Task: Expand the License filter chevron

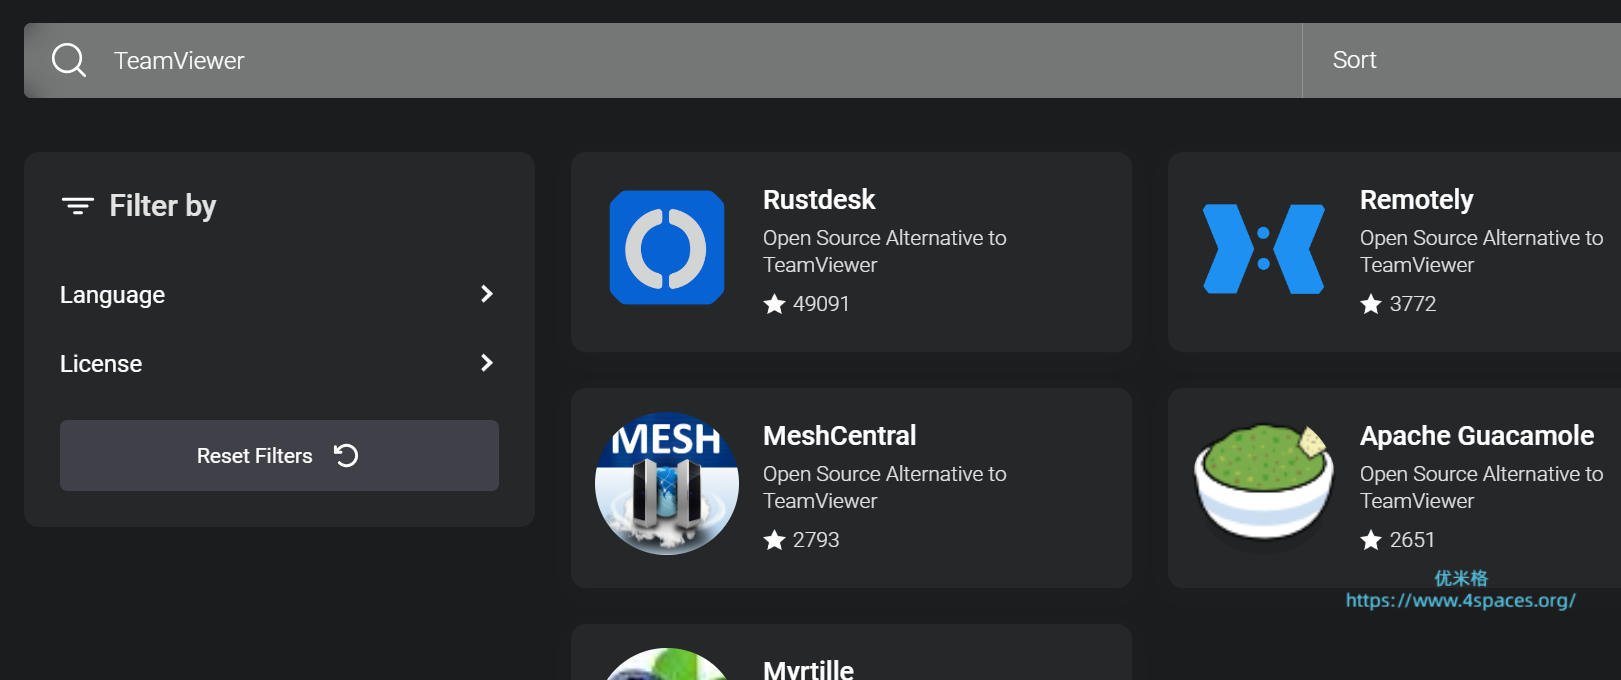Action: click(487, 363)
